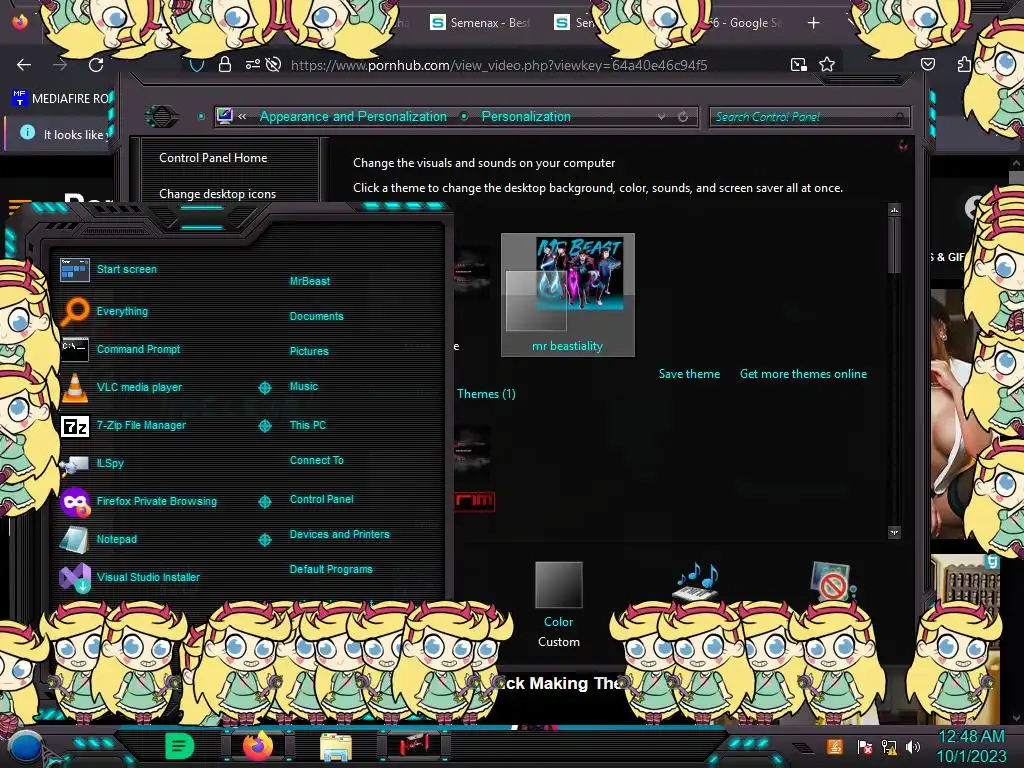
Task: Click Change desktop icons
Action: click(217, 194)
